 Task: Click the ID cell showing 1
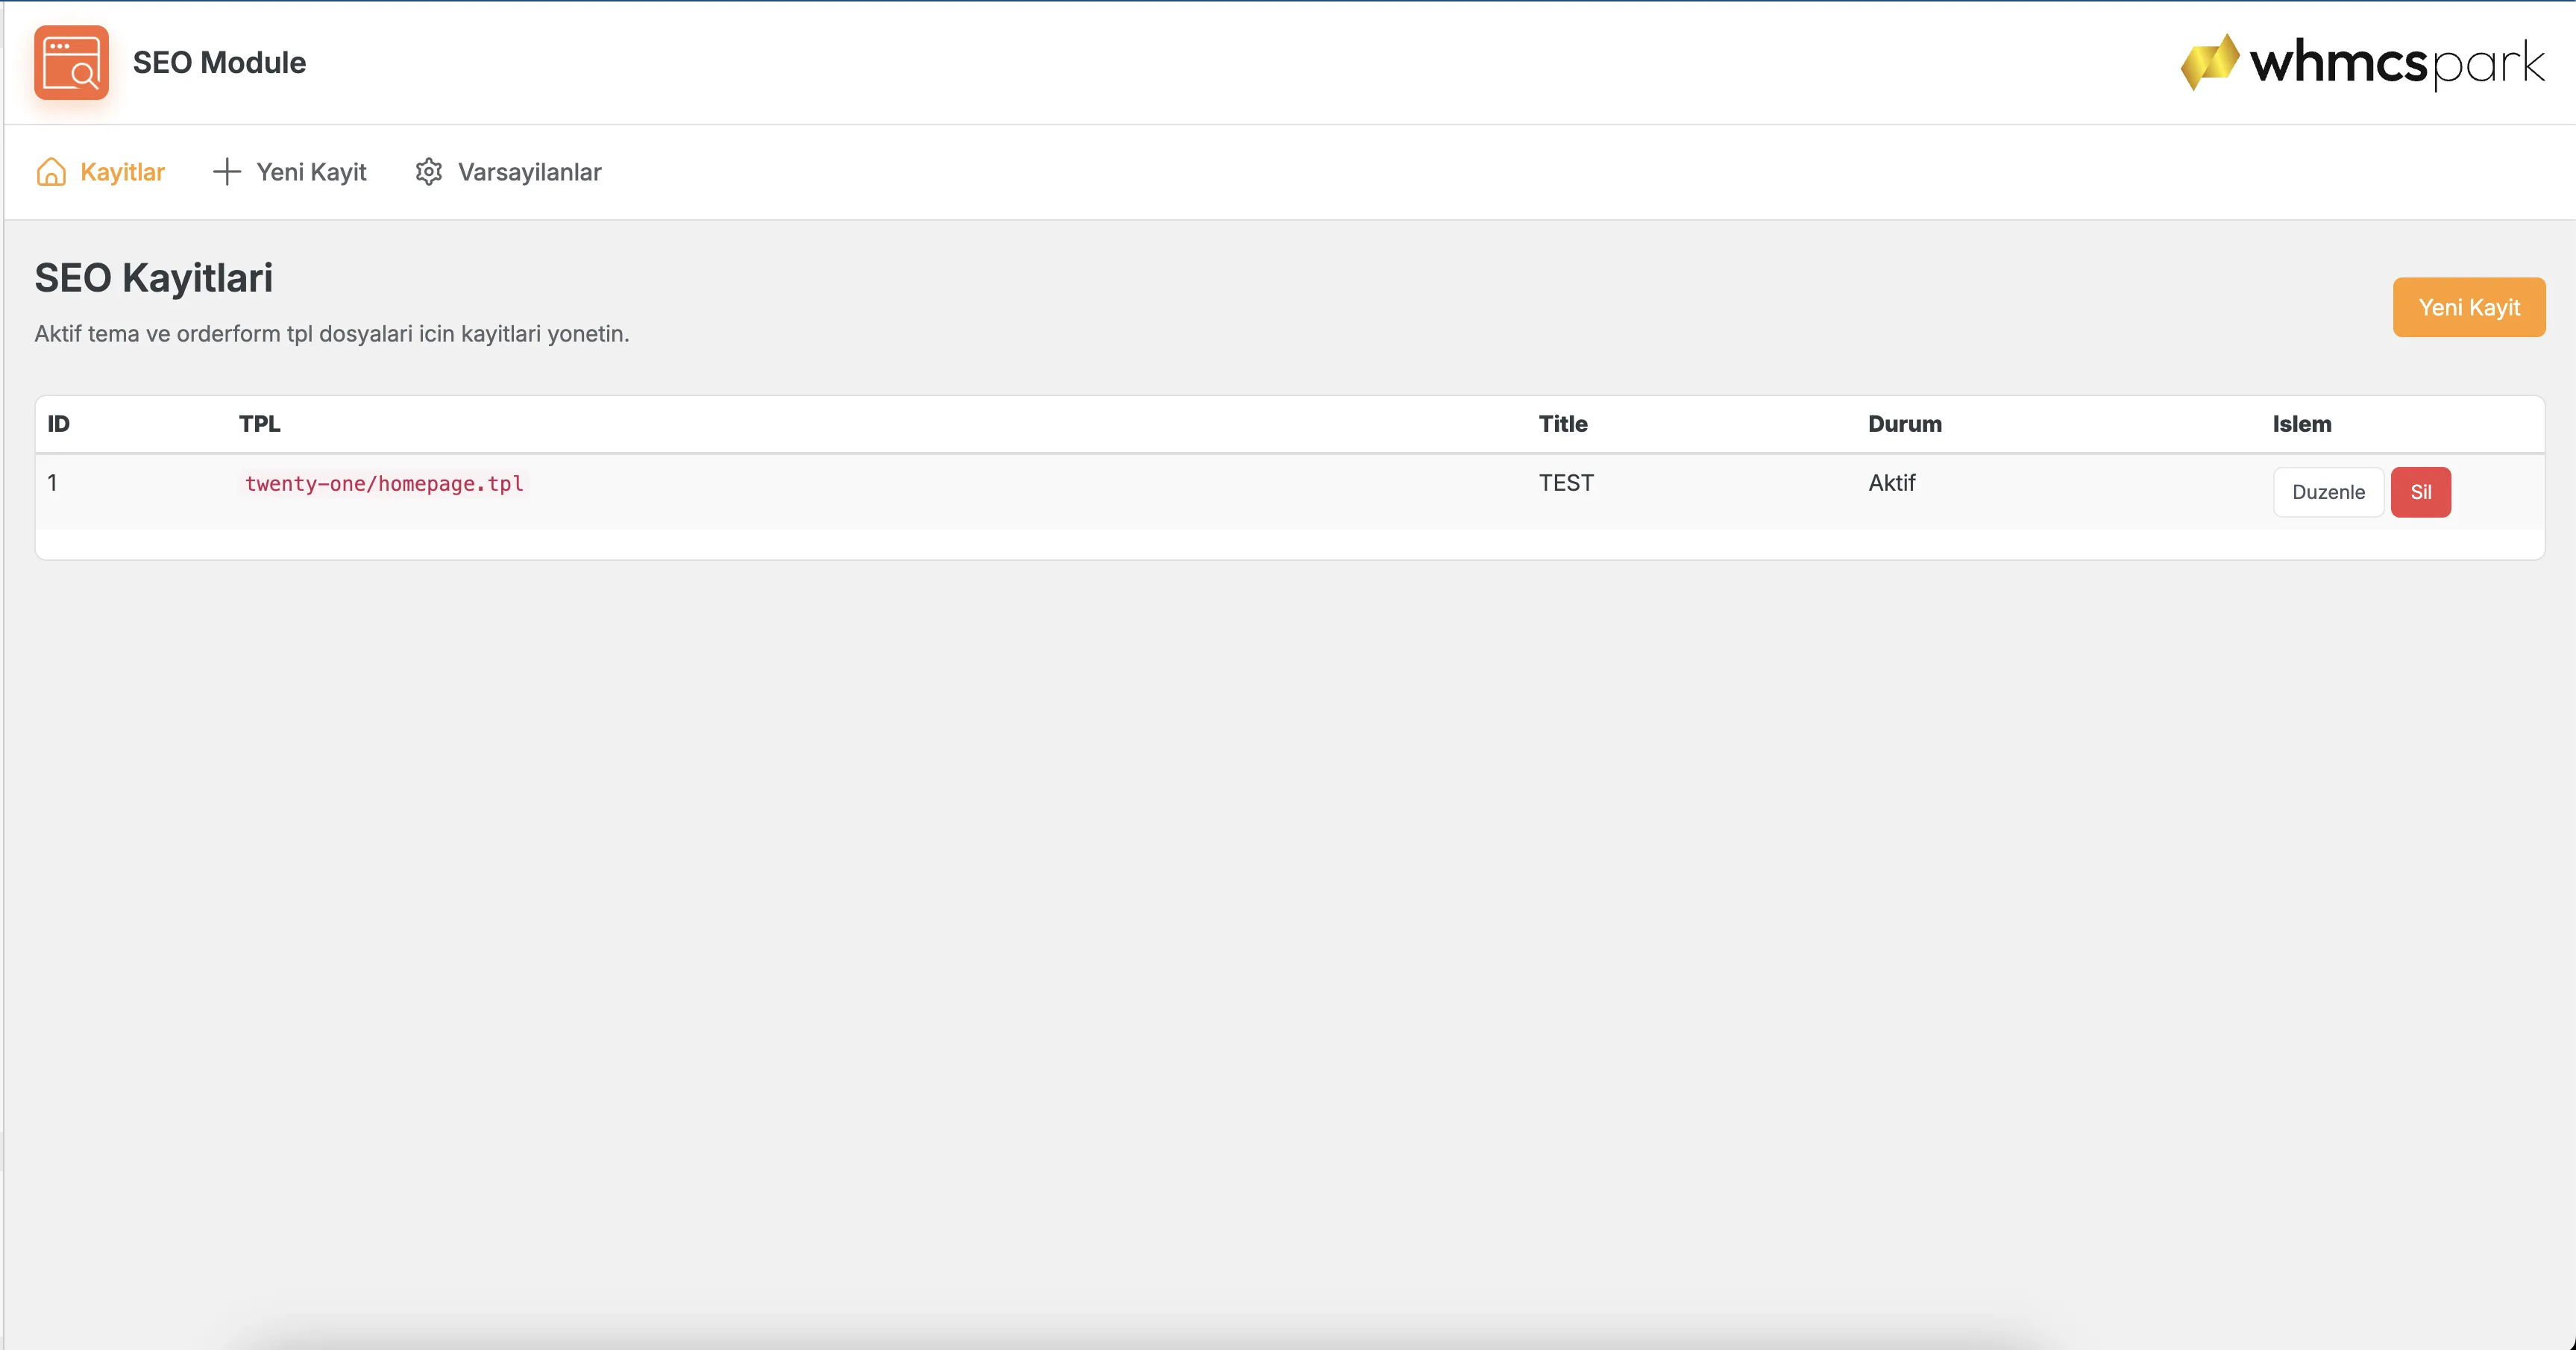(x=52, y=483)
